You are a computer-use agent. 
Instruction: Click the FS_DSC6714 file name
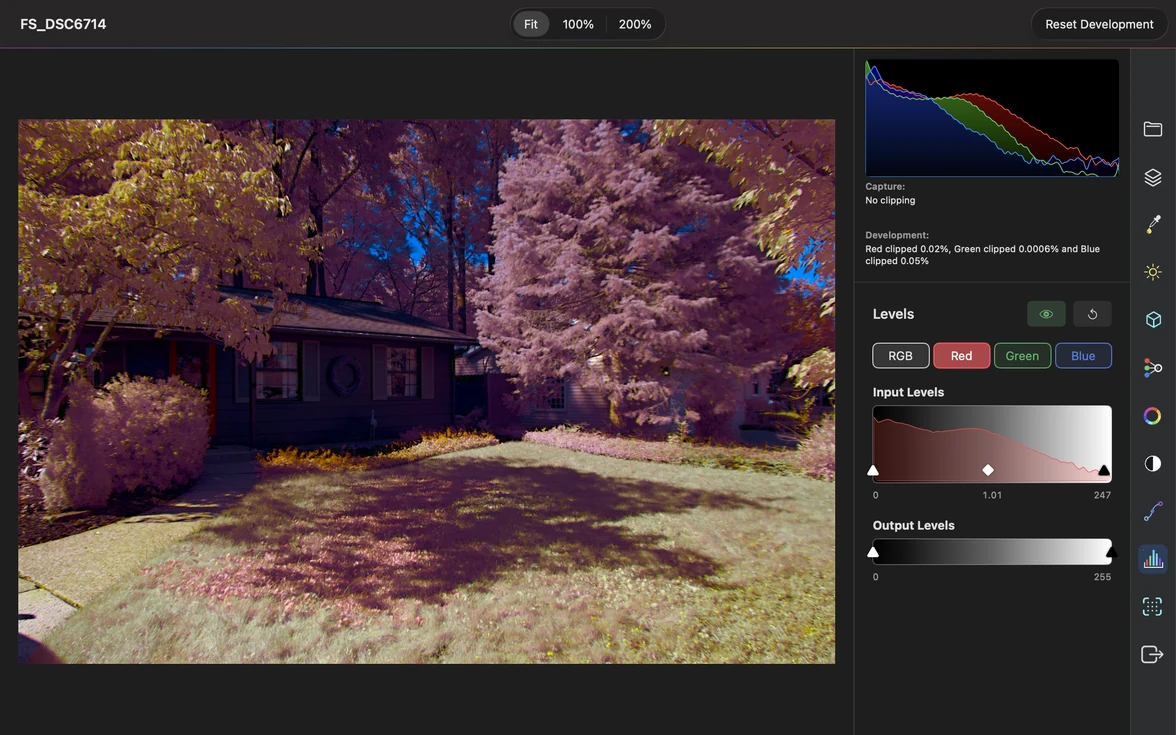tap(63, 24)
